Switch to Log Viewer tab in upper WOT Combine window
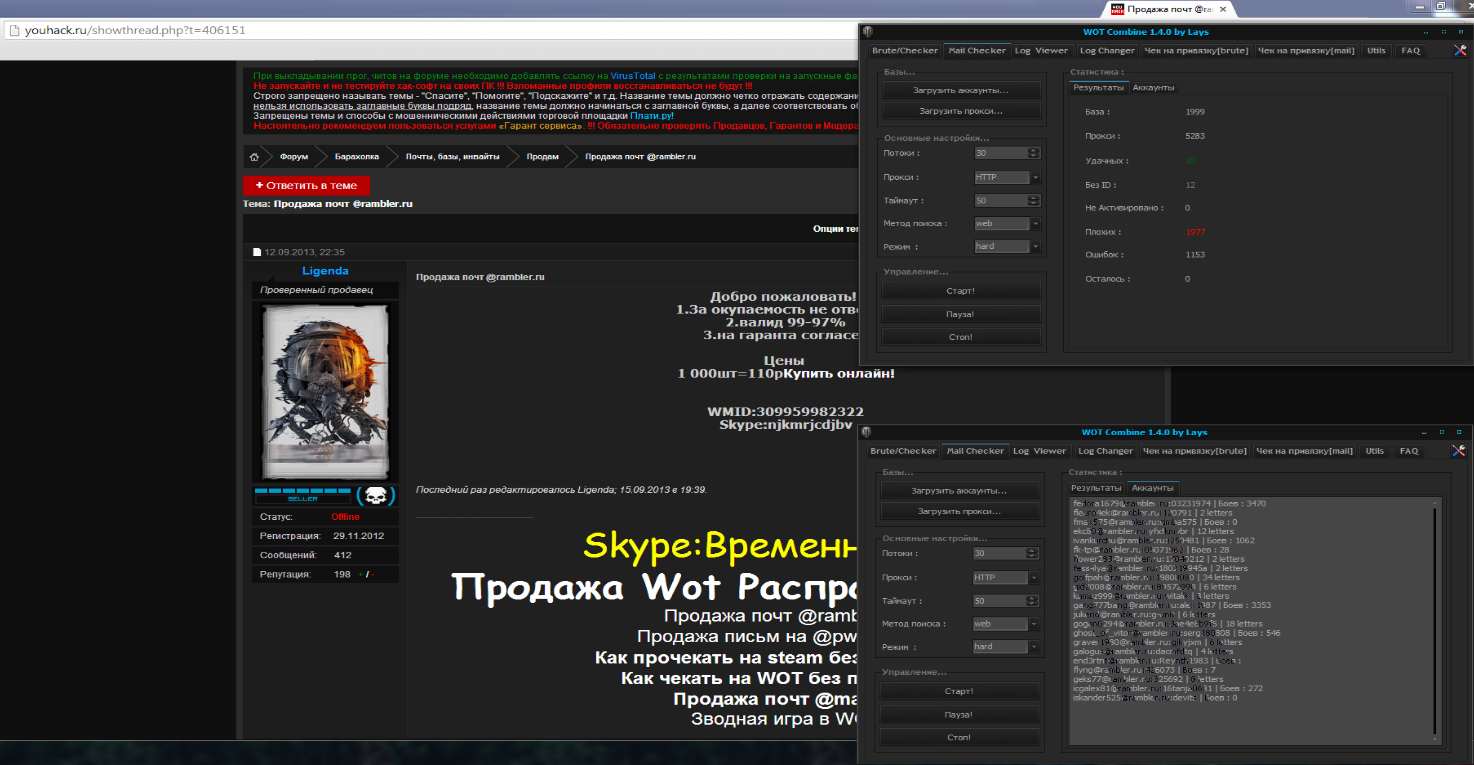The width and height of the screenshot is (1474, 765). 1041,51
